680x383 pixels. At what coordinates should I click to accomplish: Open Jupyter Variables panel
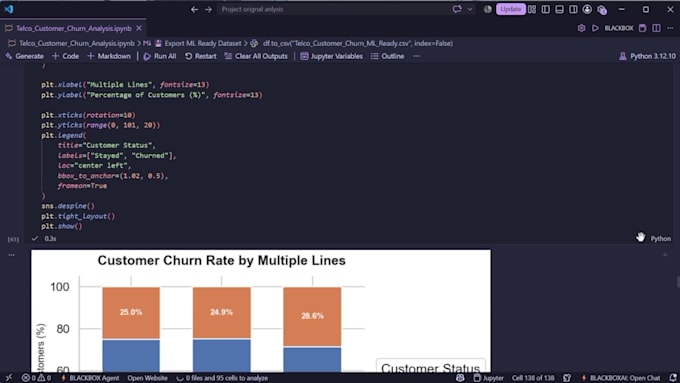click(x=331, y=56)
